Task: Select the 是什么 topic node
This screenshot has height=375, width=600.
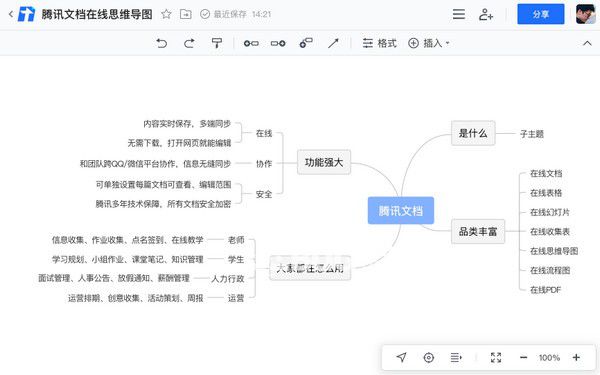Action: [x=473, y=133]
